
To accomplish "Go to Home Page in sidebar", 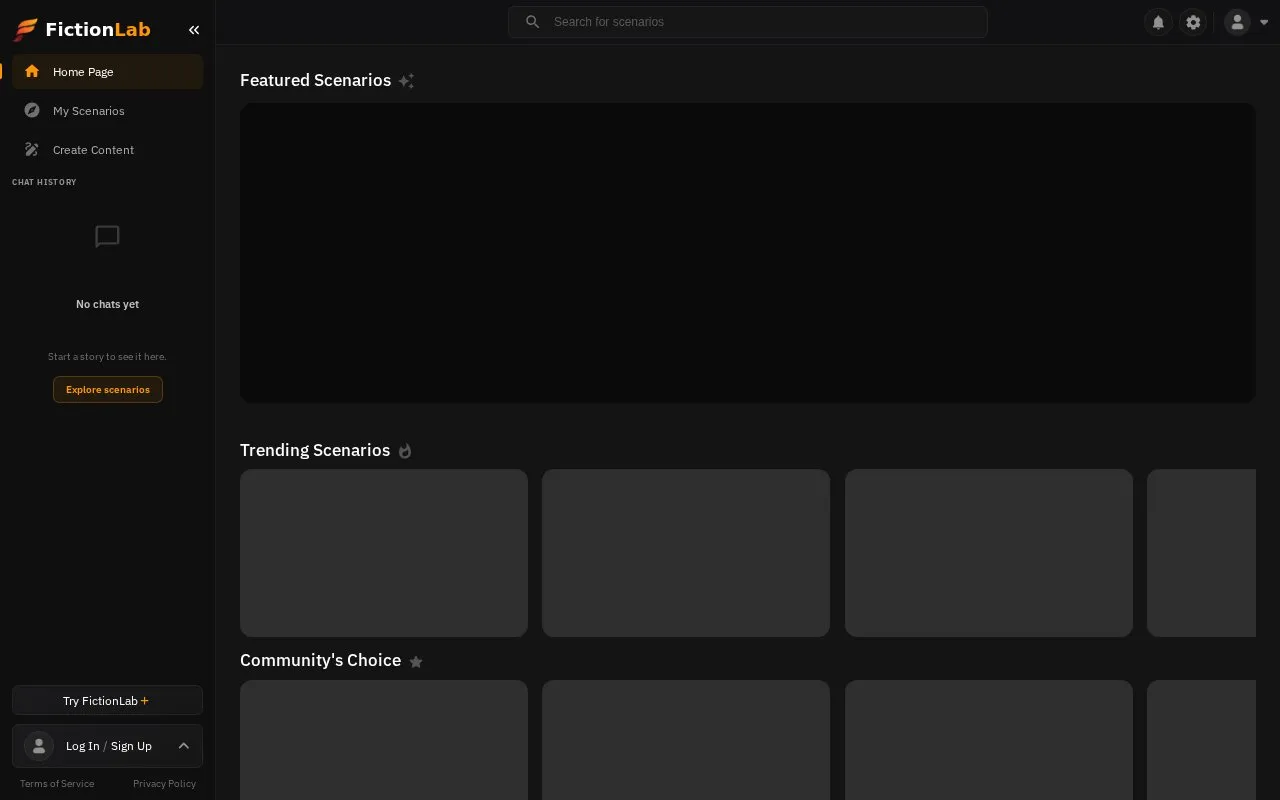I will [x=108, y=72].
